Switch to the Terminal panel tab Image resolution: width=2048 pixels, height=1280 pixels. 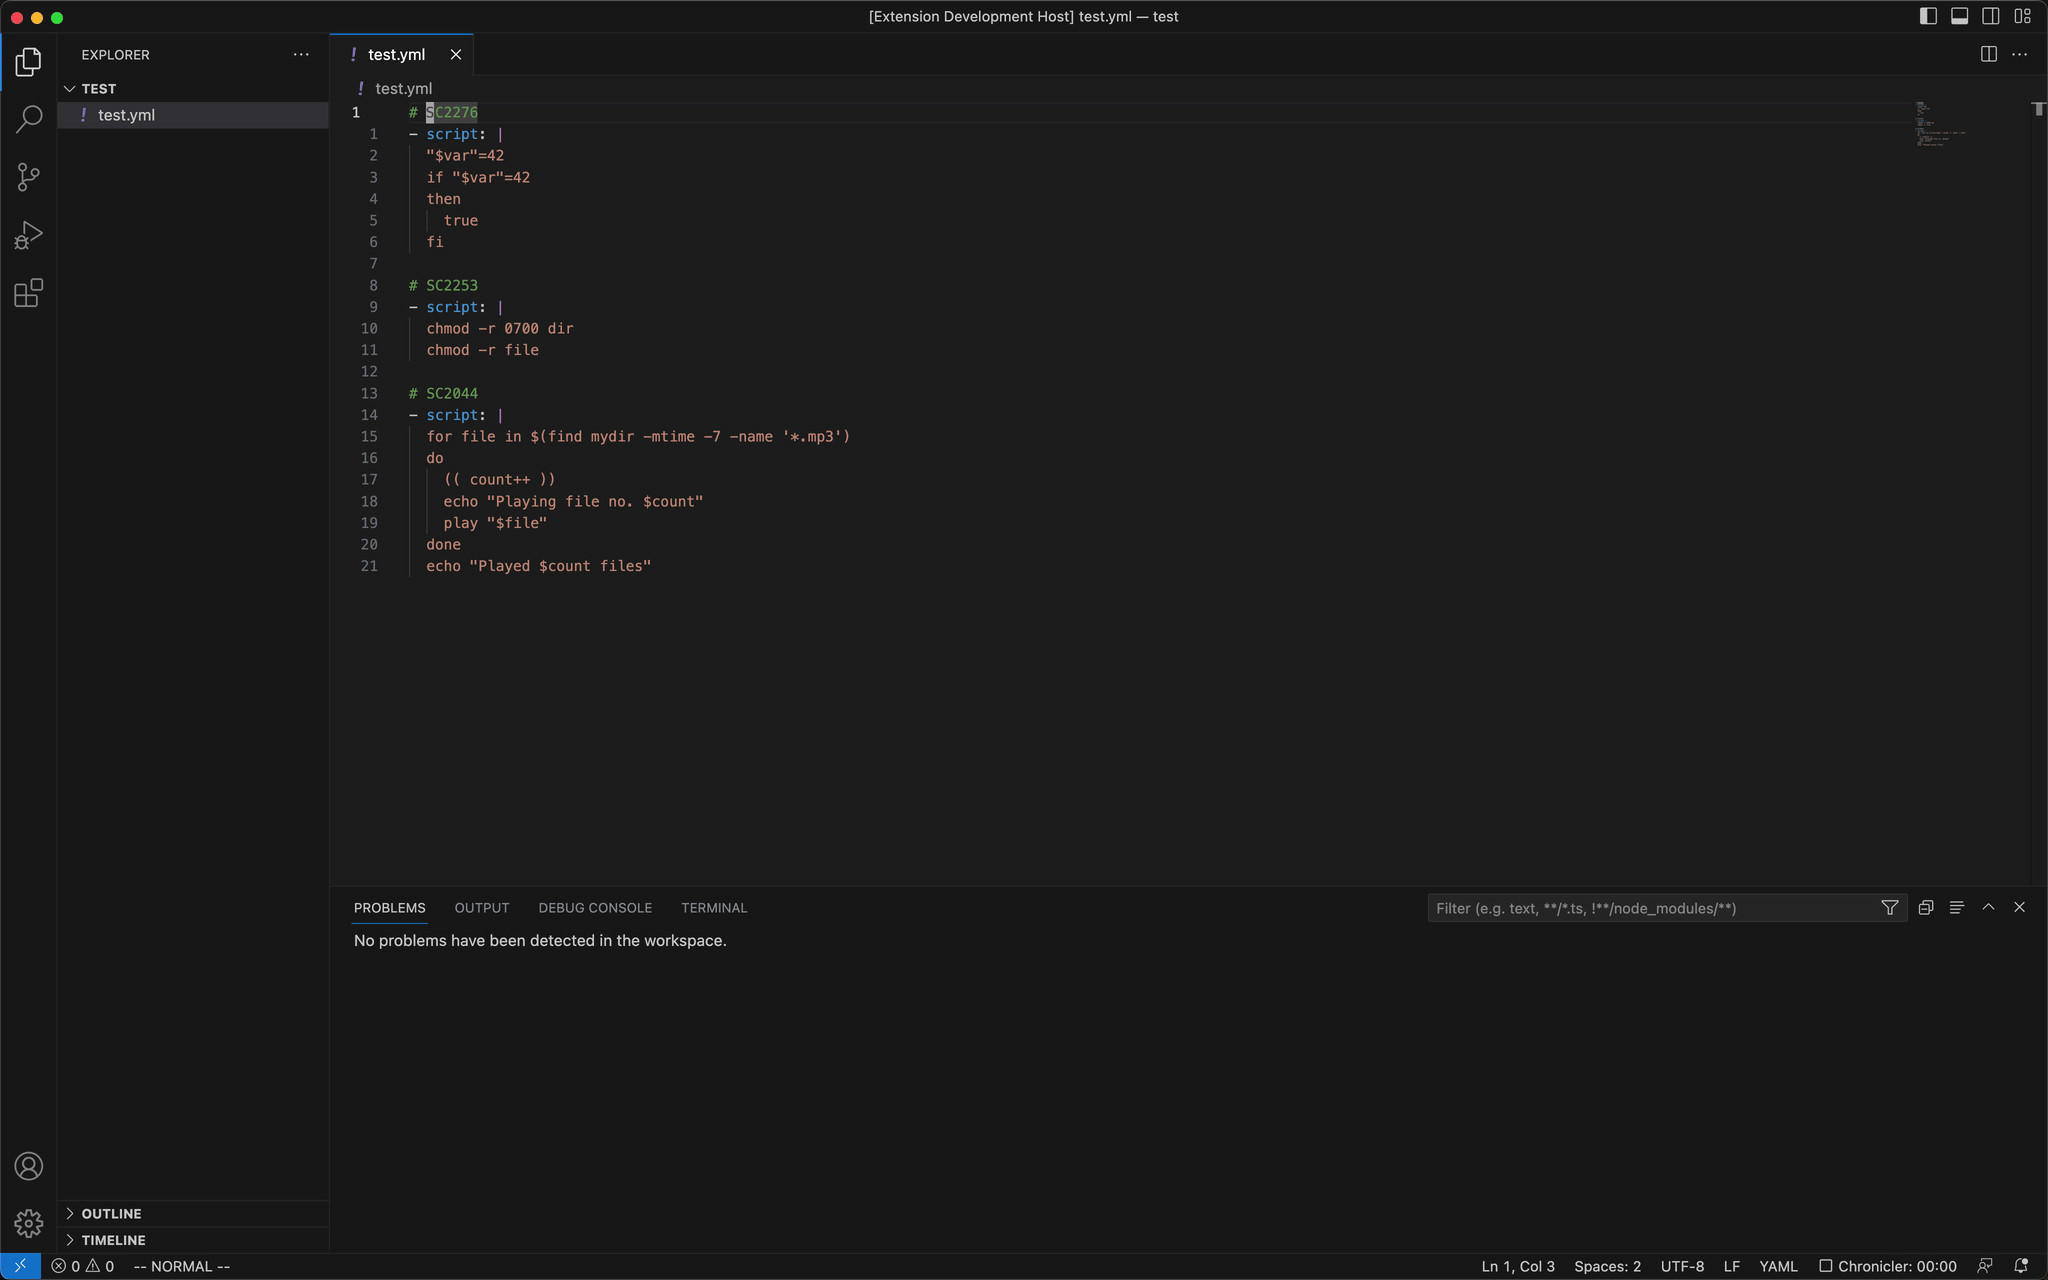[x=713, y=908]
